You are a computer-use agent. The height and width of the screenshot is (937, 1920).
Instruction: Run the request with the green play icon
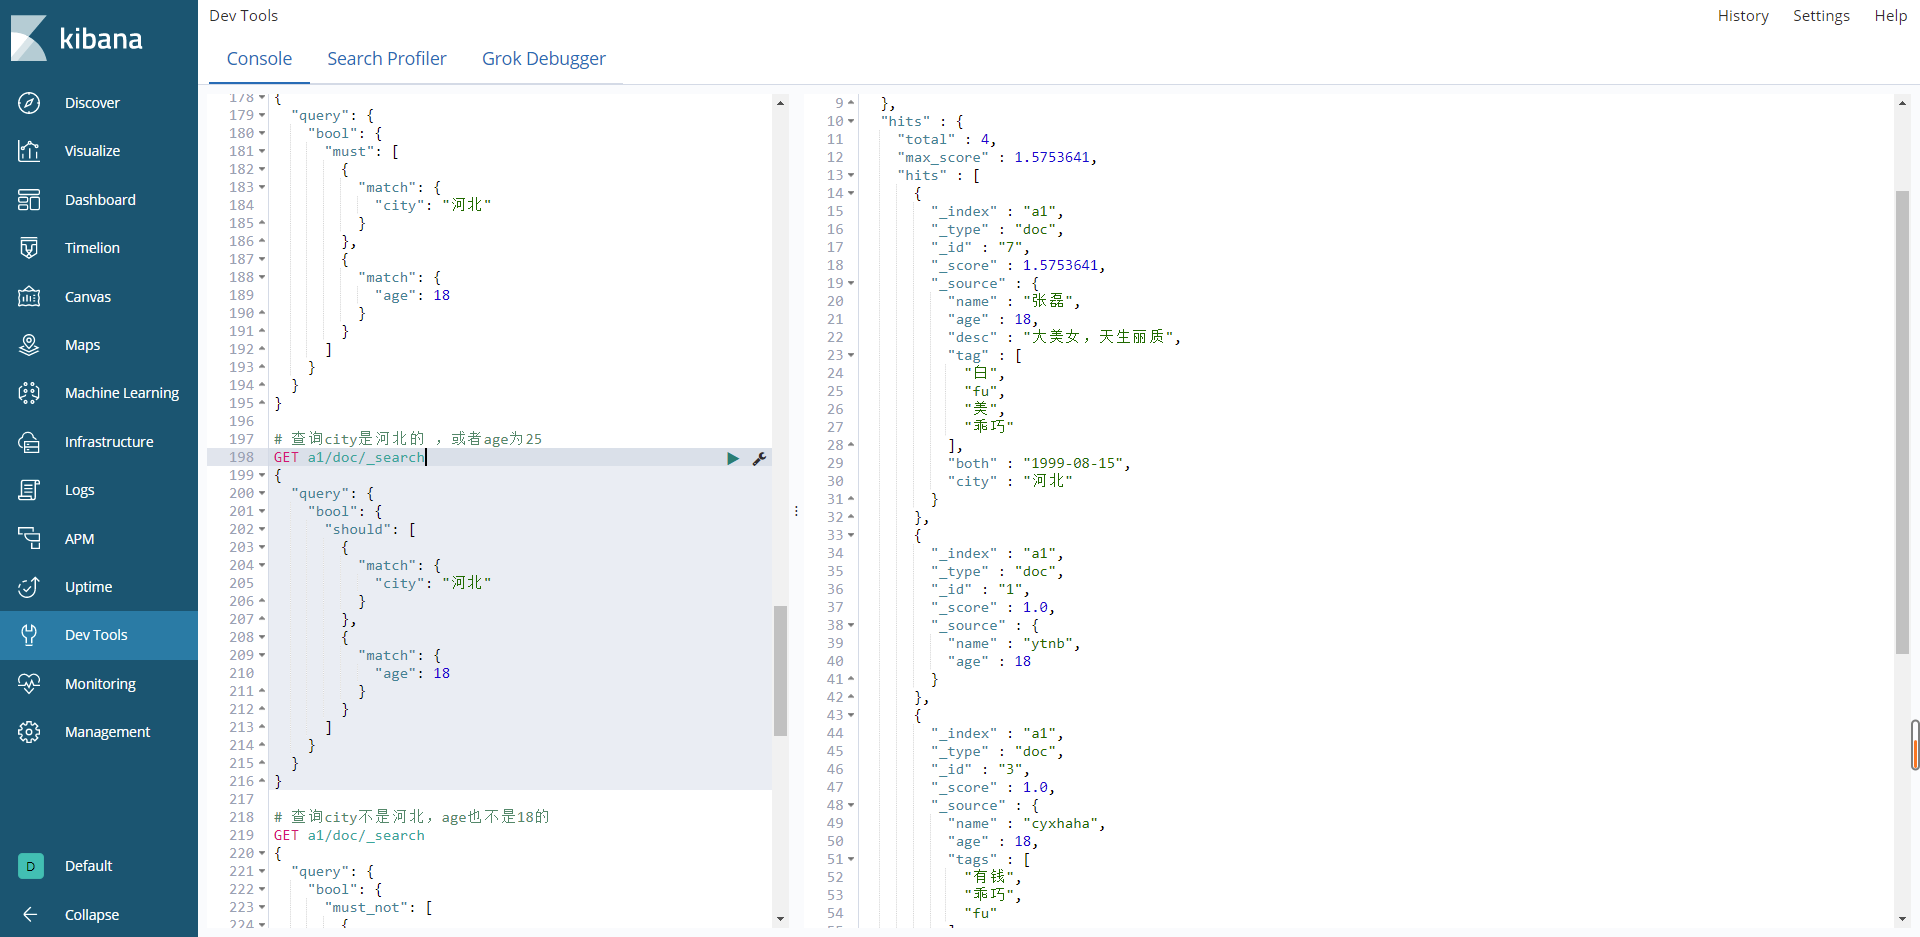click(733, 458)
